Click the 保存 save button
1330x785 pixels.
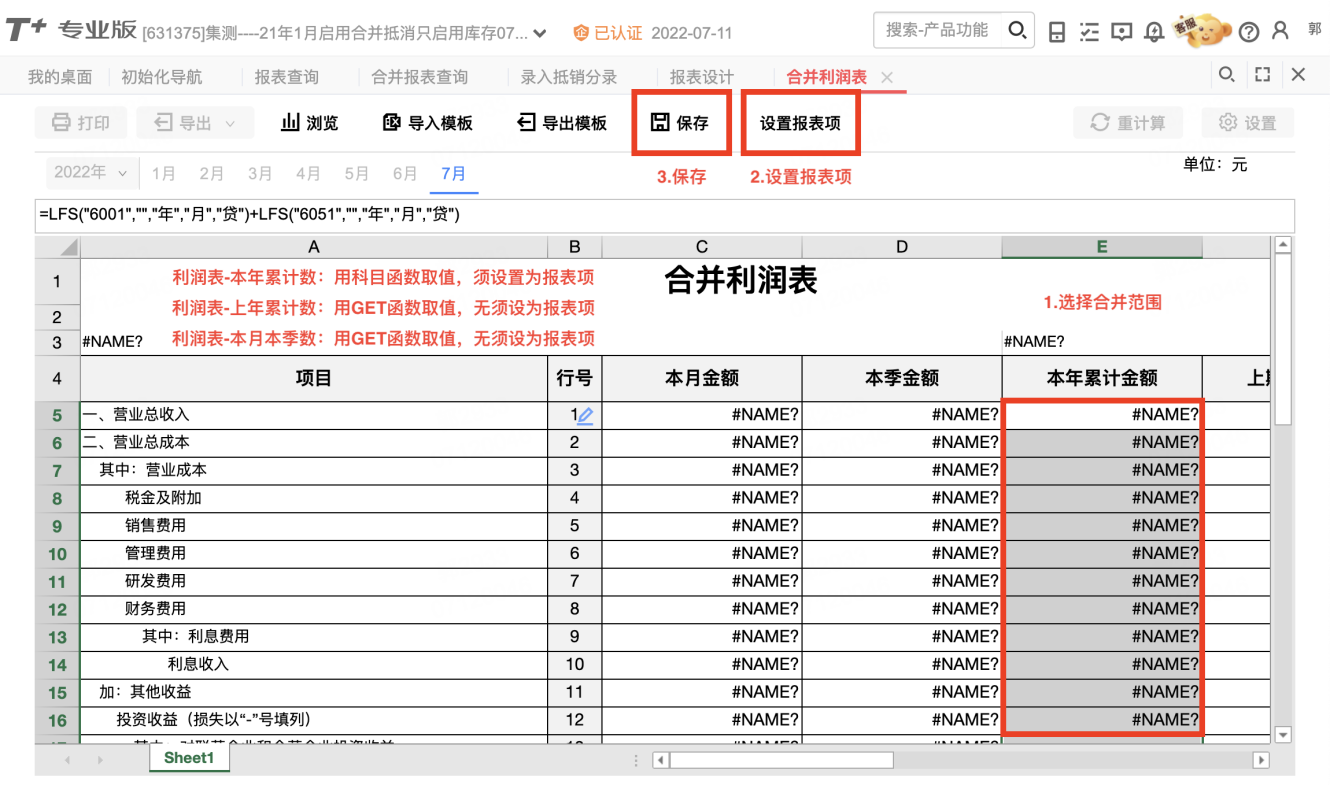(680, 123)
